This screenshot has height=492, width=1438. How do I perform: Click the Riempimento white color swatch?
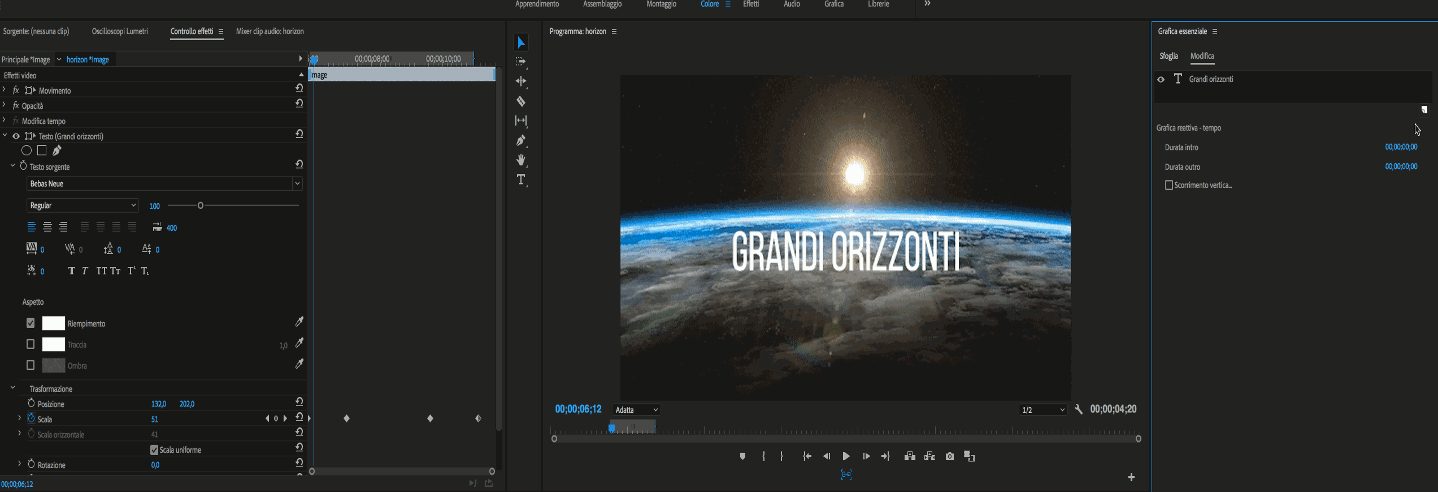pos(53,323)
